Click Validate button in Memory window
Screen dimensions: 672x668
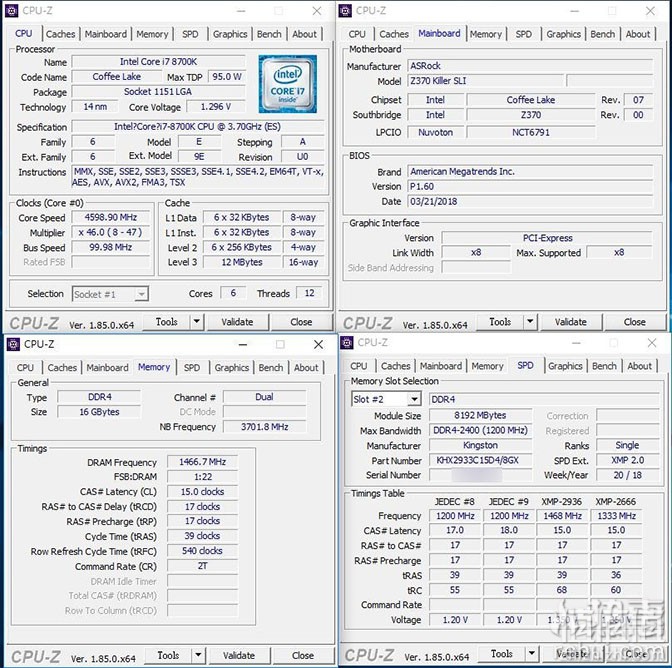(x=239, y=655)
